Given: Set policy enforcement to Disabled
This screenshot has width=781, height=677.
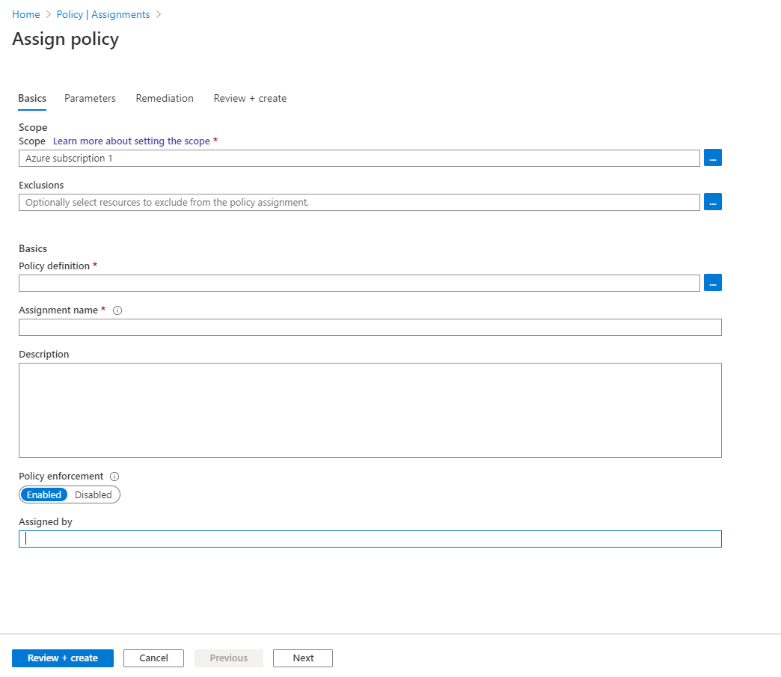Looking at the screenshot, I should tap(93, 495).
